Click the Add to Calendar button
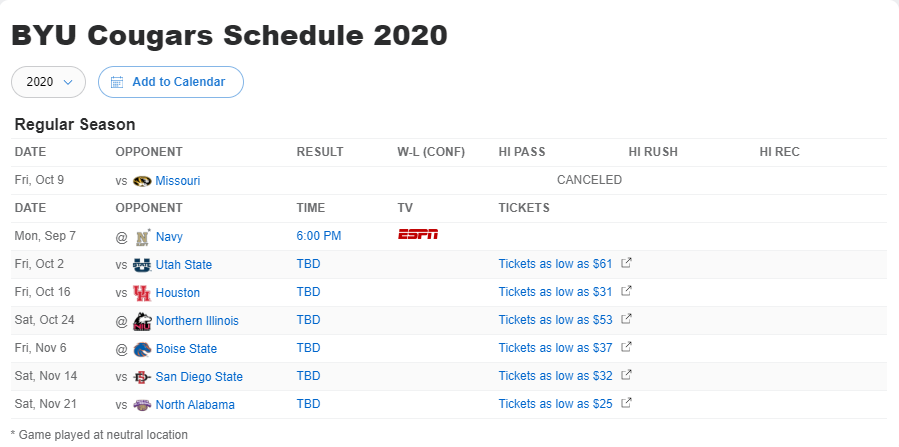Image resolution: width=899 pixels, height=447 pixels. point(171,82)
